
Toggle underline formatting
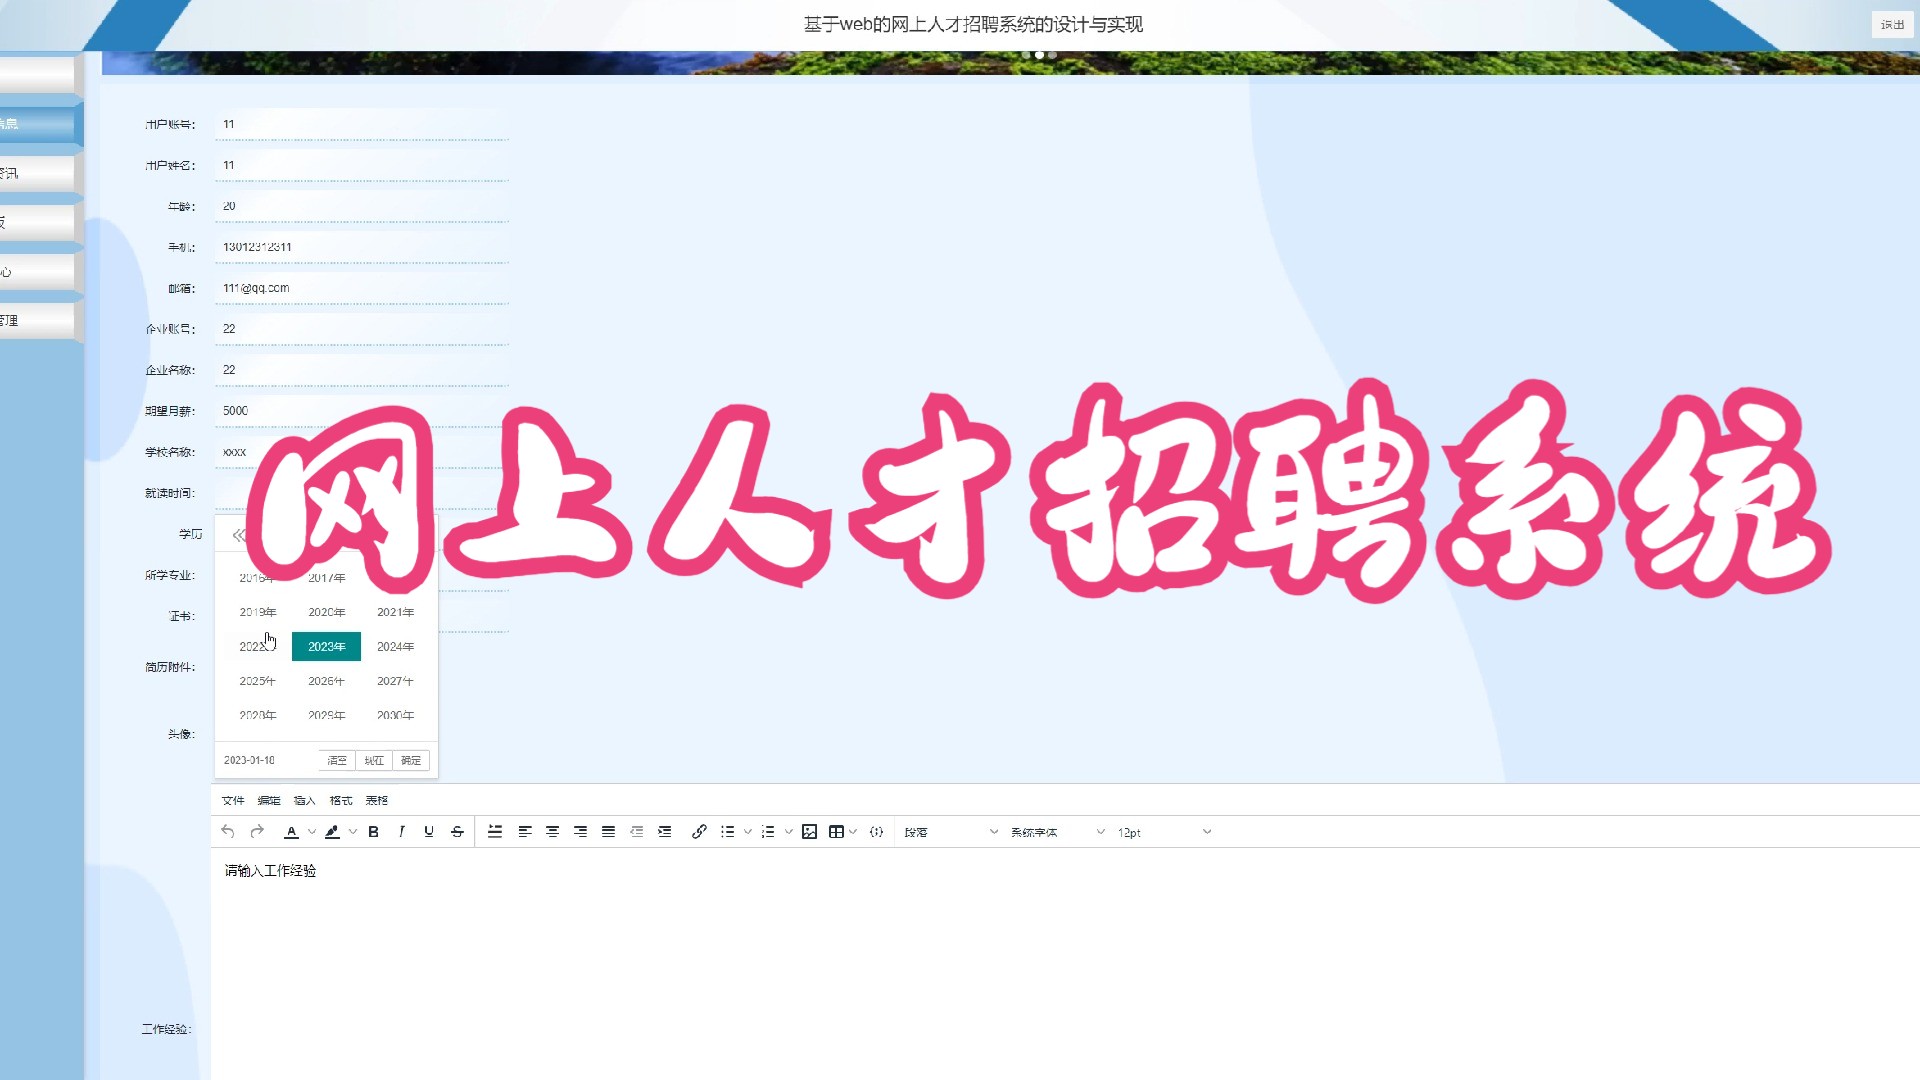[429, 831]
